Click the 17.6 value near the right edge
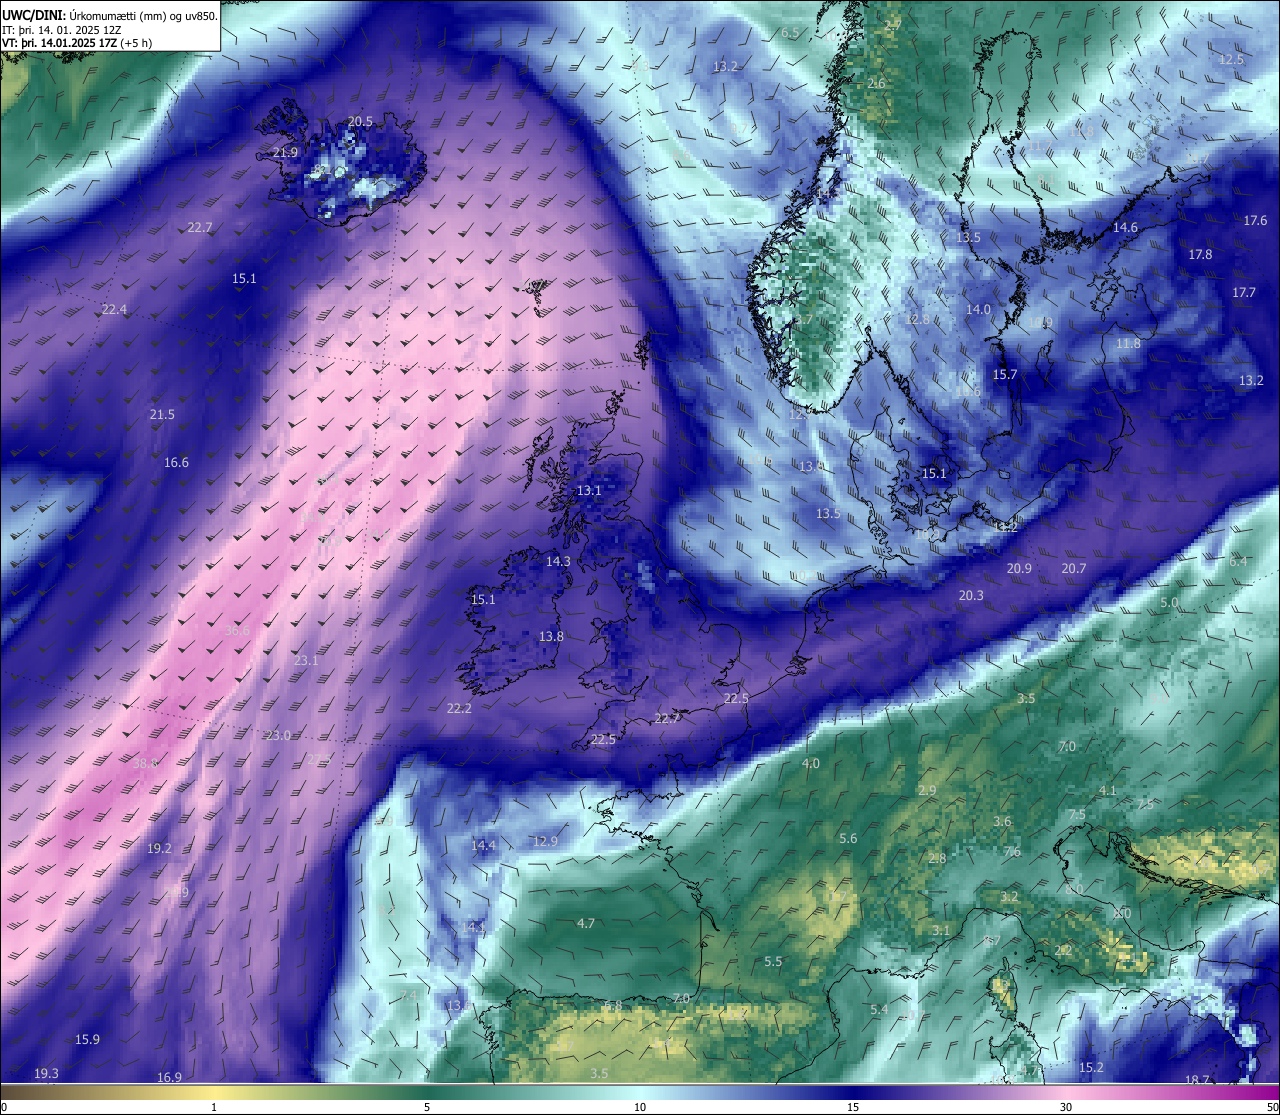 (x=1255, y=220)
